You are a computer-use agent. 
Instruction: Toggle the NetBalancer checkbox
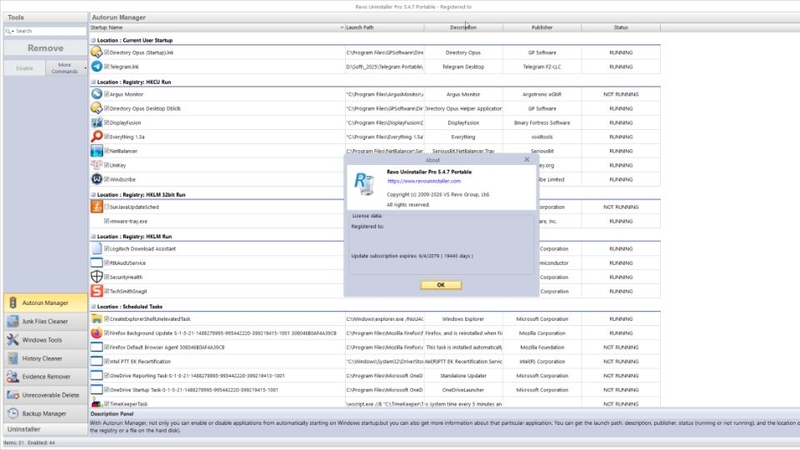(x=107, y=151)
